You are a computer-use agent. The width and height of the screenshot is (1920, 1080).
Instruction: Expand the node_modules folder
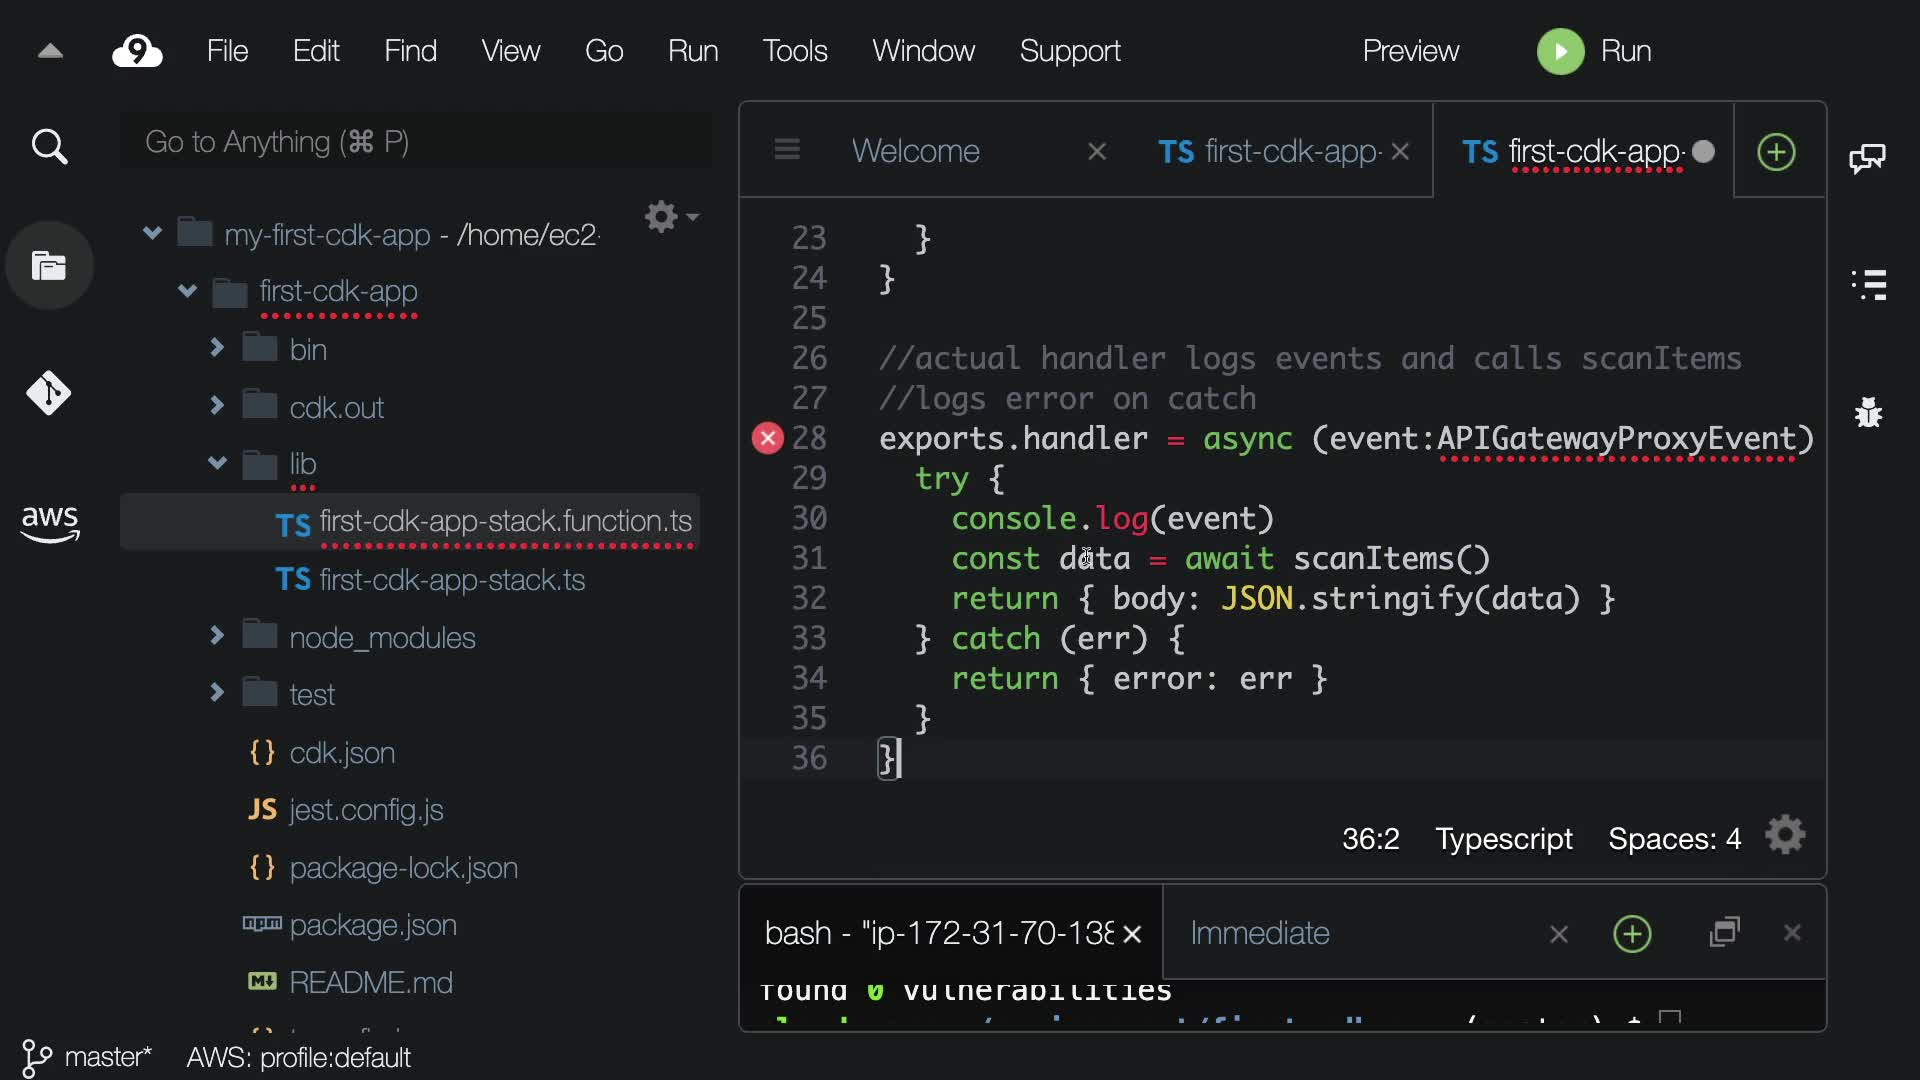217,636
